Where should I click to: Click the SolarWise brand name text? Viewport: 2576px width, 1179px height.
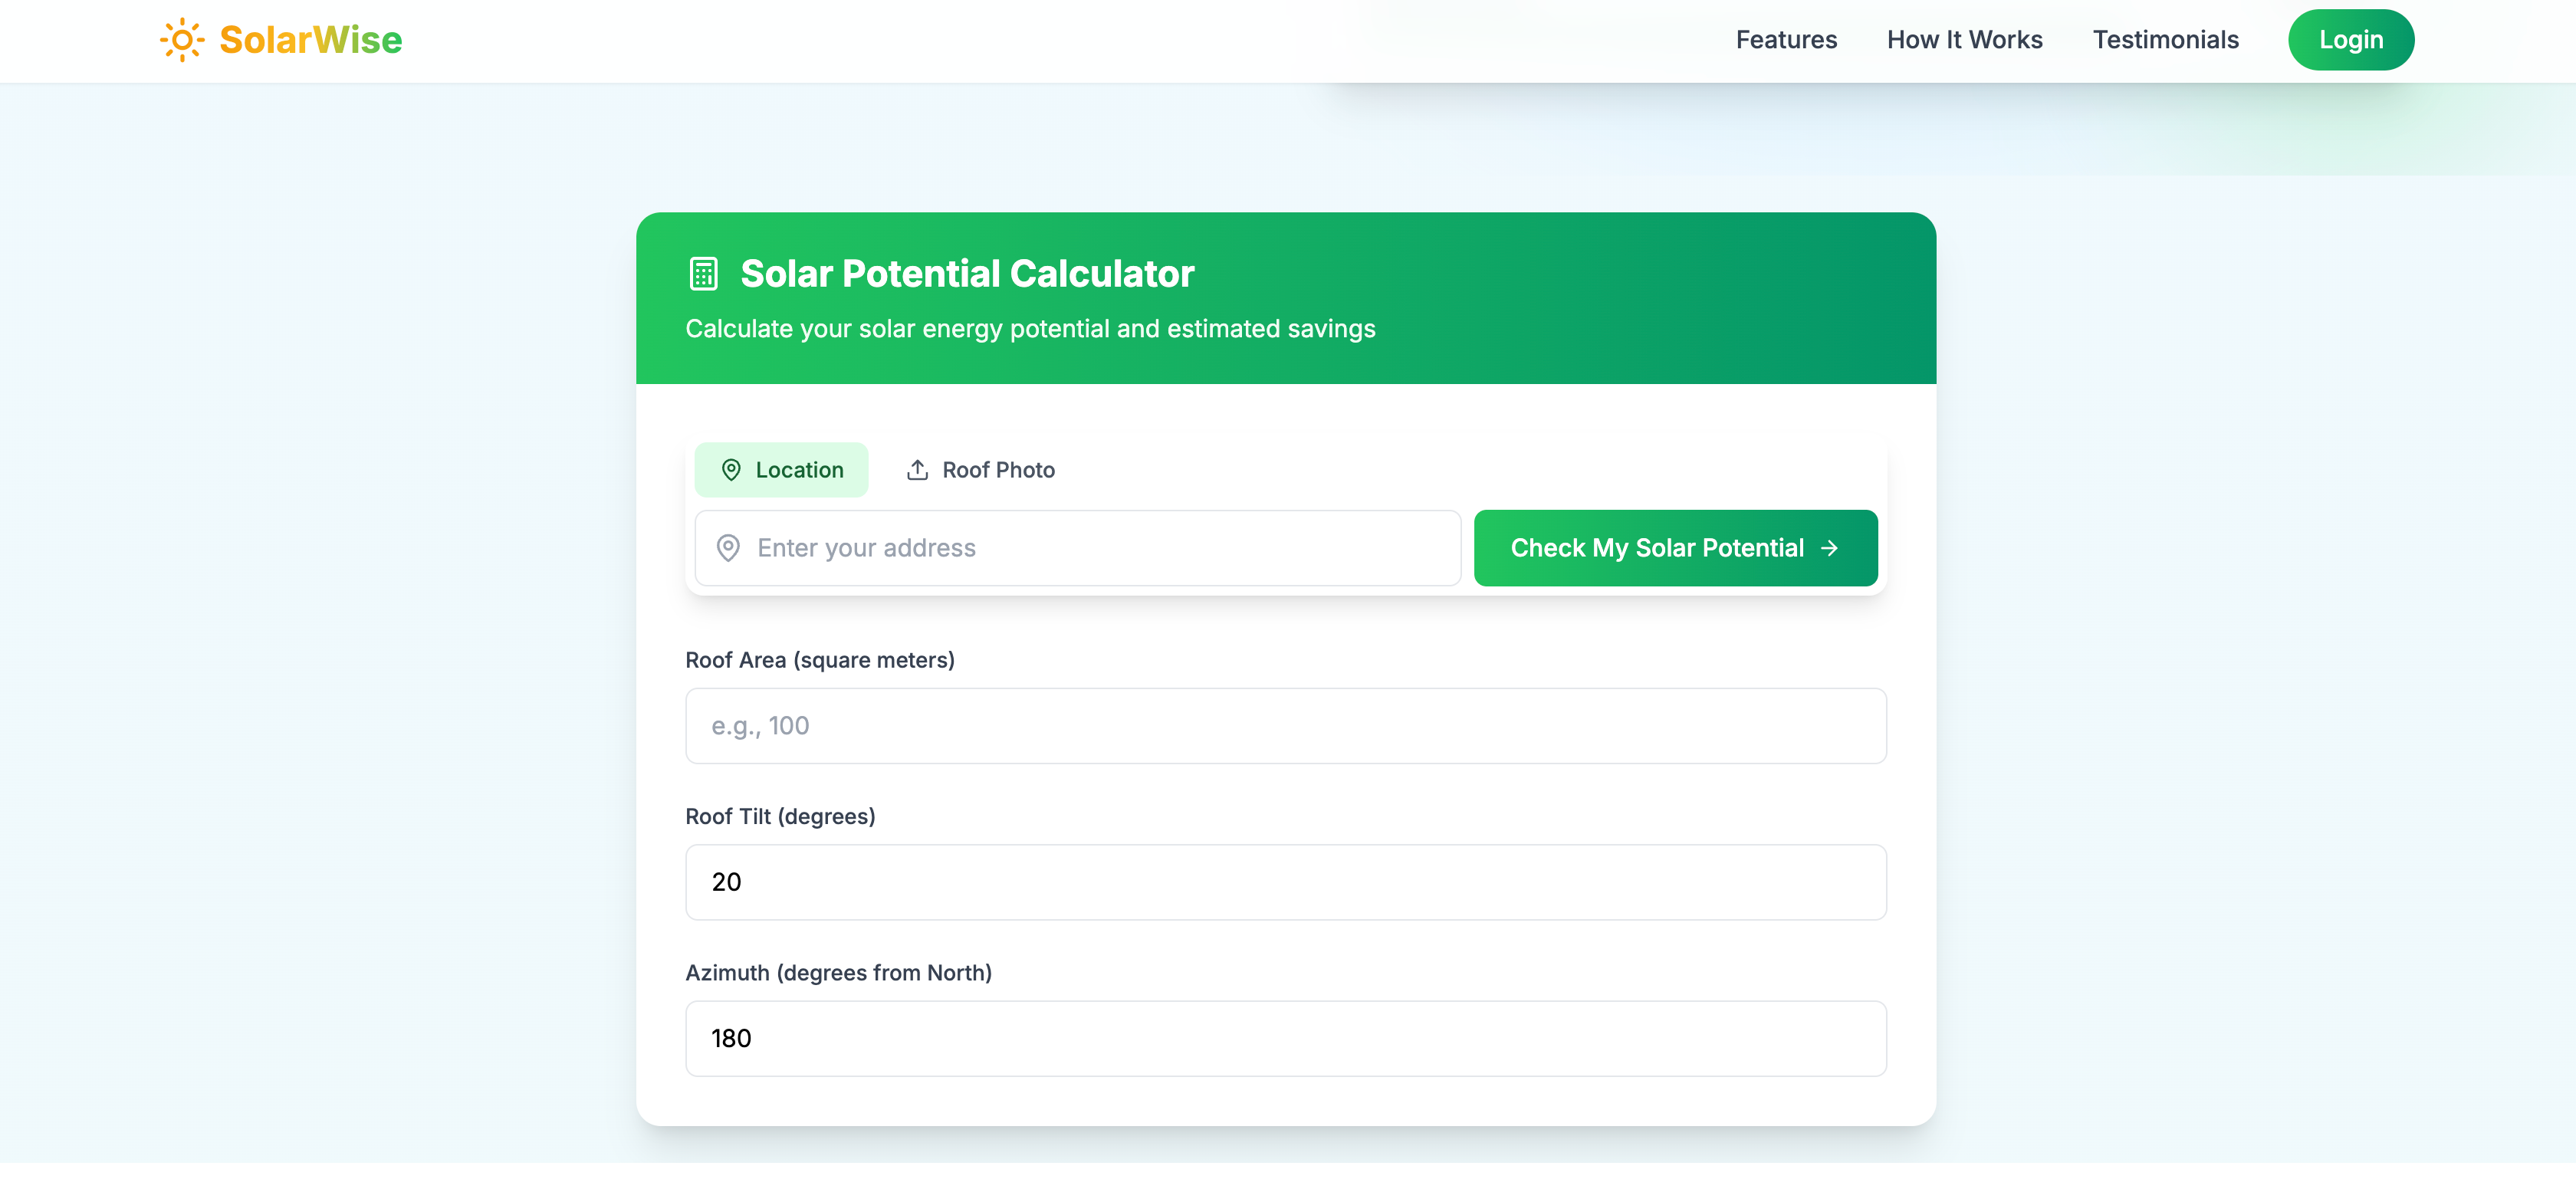[310, 40]
